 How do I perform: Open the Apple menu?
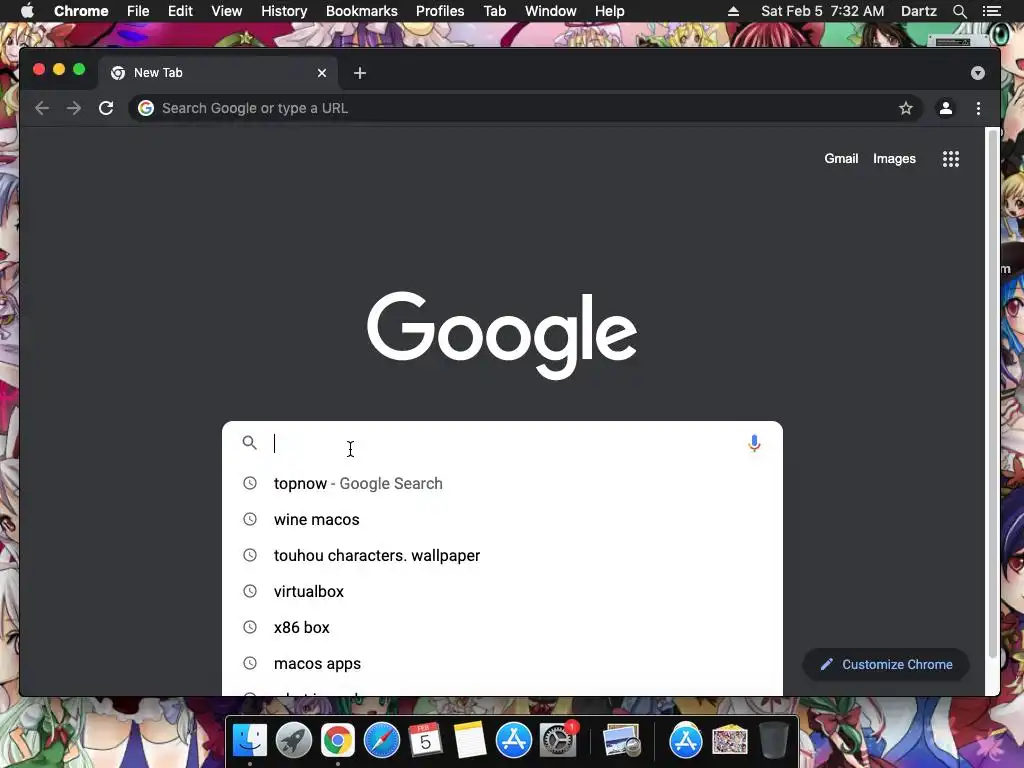[x=27, y=11]
